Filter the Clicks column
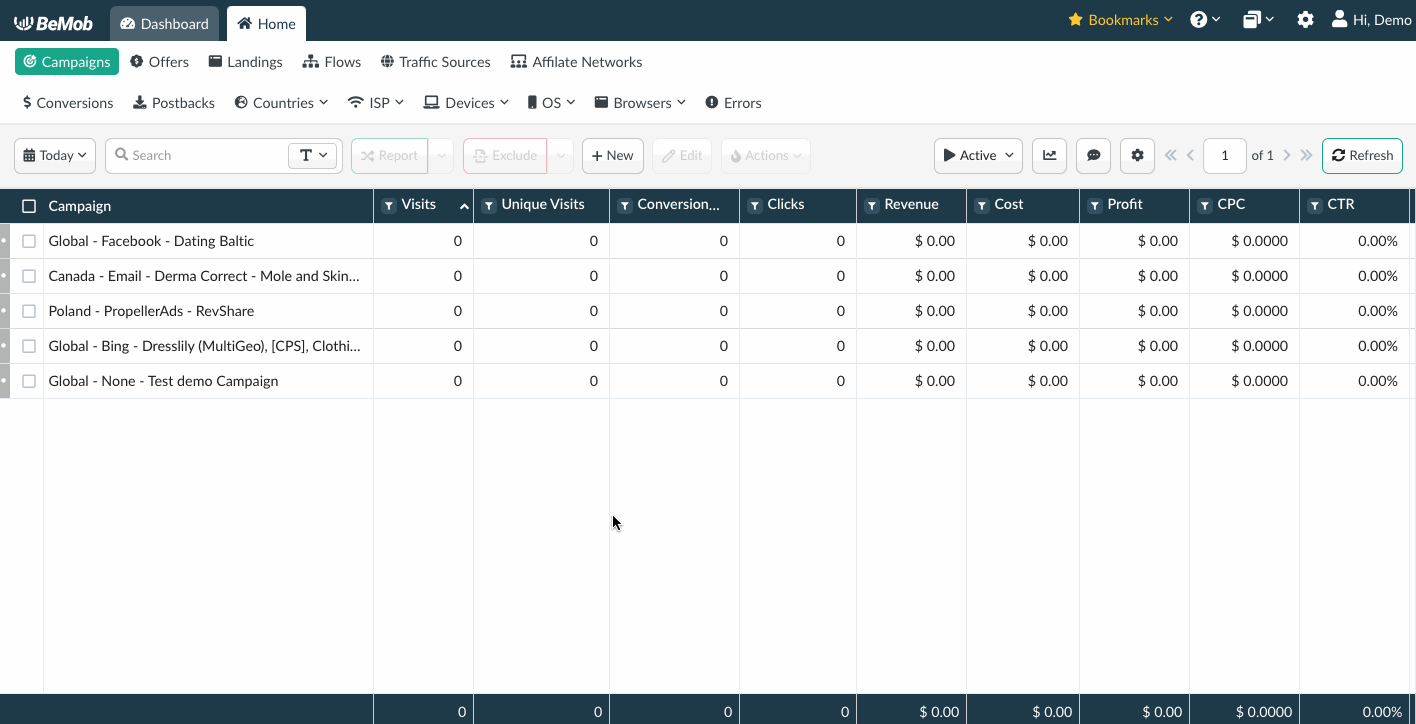The width and height of the screenshot is (1416, 724). point(755,205)
